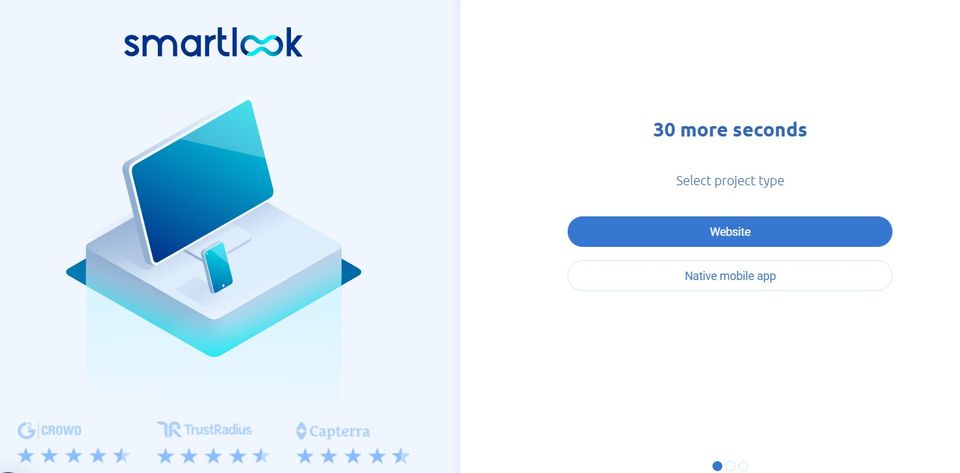Choose Native mobile app option

730,275
